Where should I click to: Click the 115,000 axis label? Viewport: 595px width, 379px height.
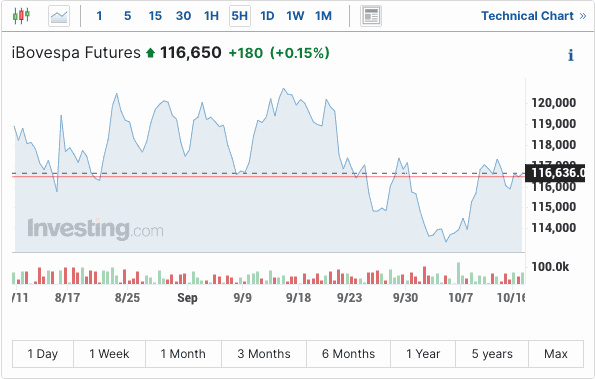click(554, 207)
